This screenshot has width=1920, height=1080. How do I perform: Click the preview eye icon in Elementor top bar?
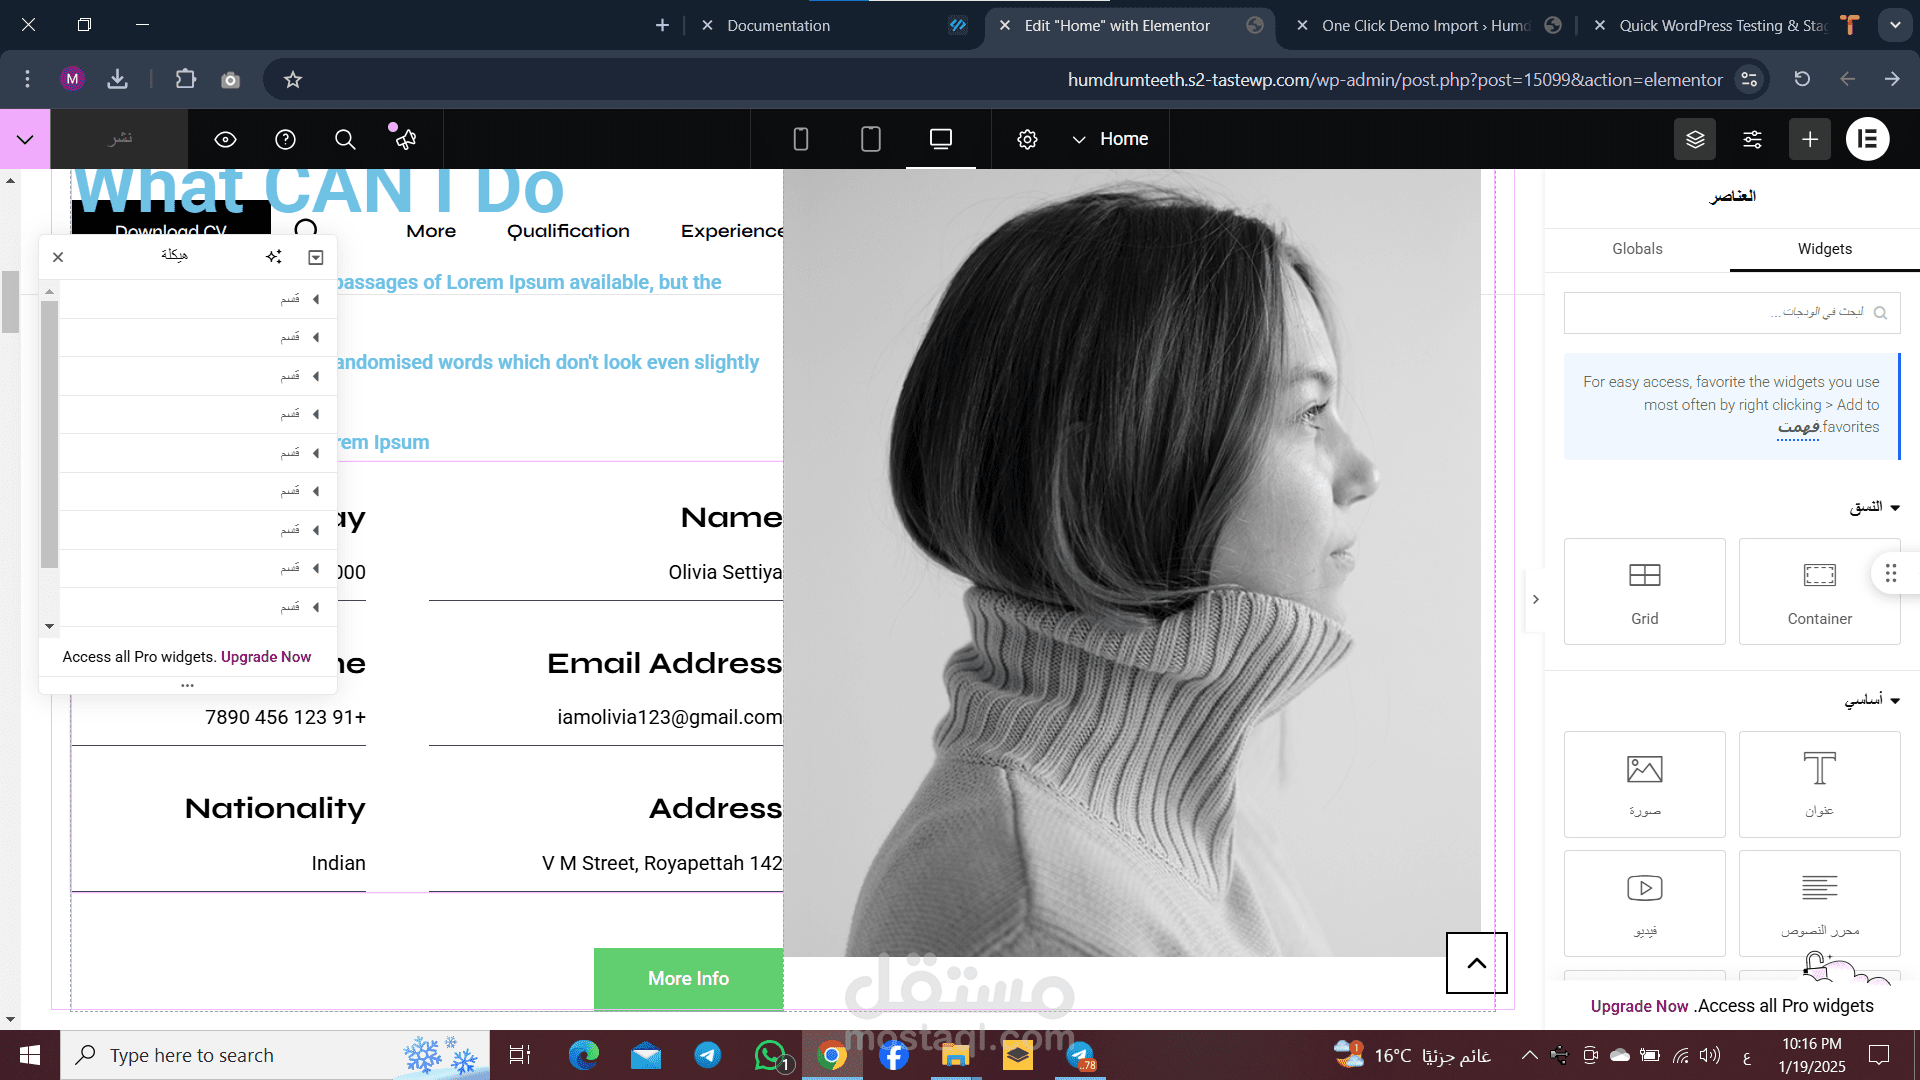point(225,139)
